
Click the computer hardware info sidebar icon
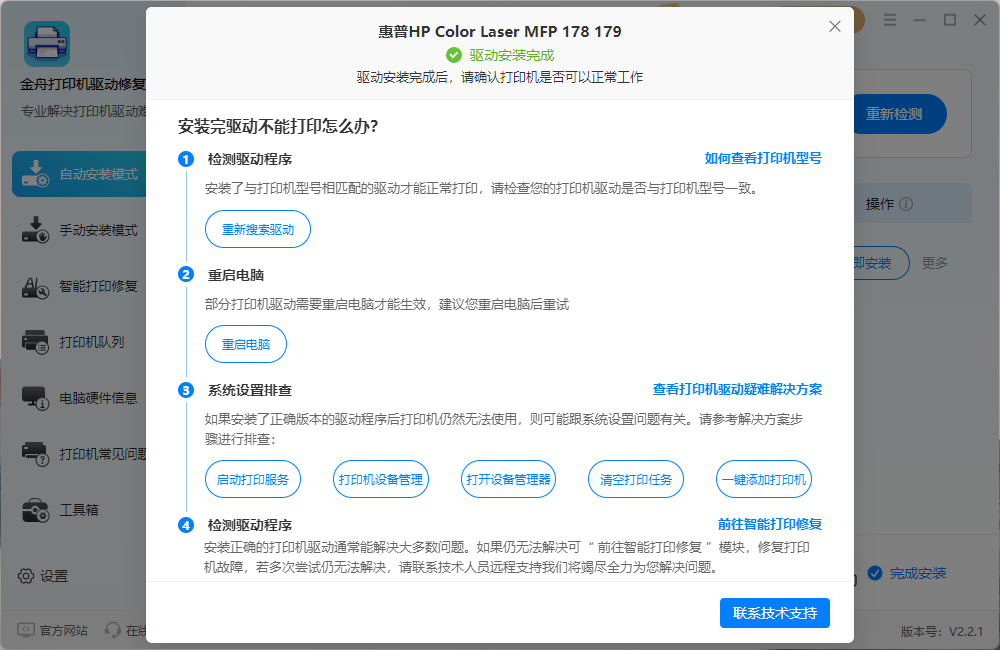click(35, 398)
